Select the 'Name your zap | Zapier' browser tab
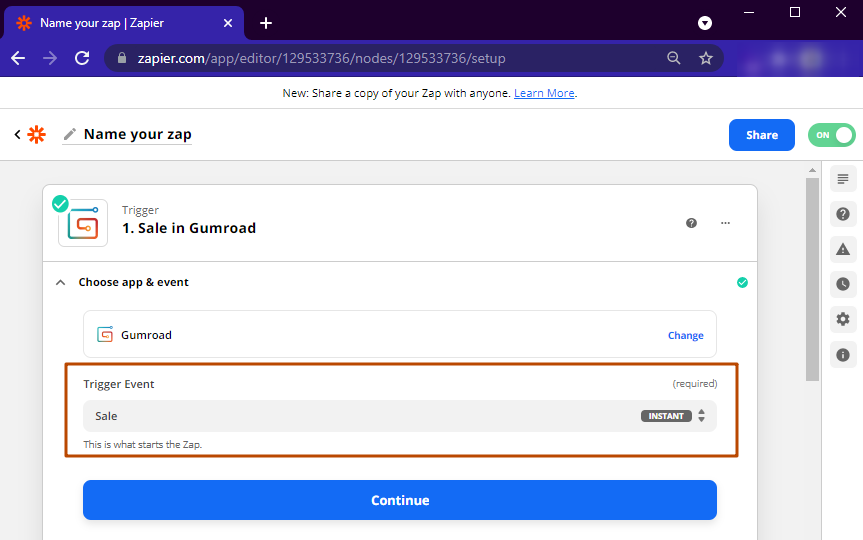 [x=124, y=23]
